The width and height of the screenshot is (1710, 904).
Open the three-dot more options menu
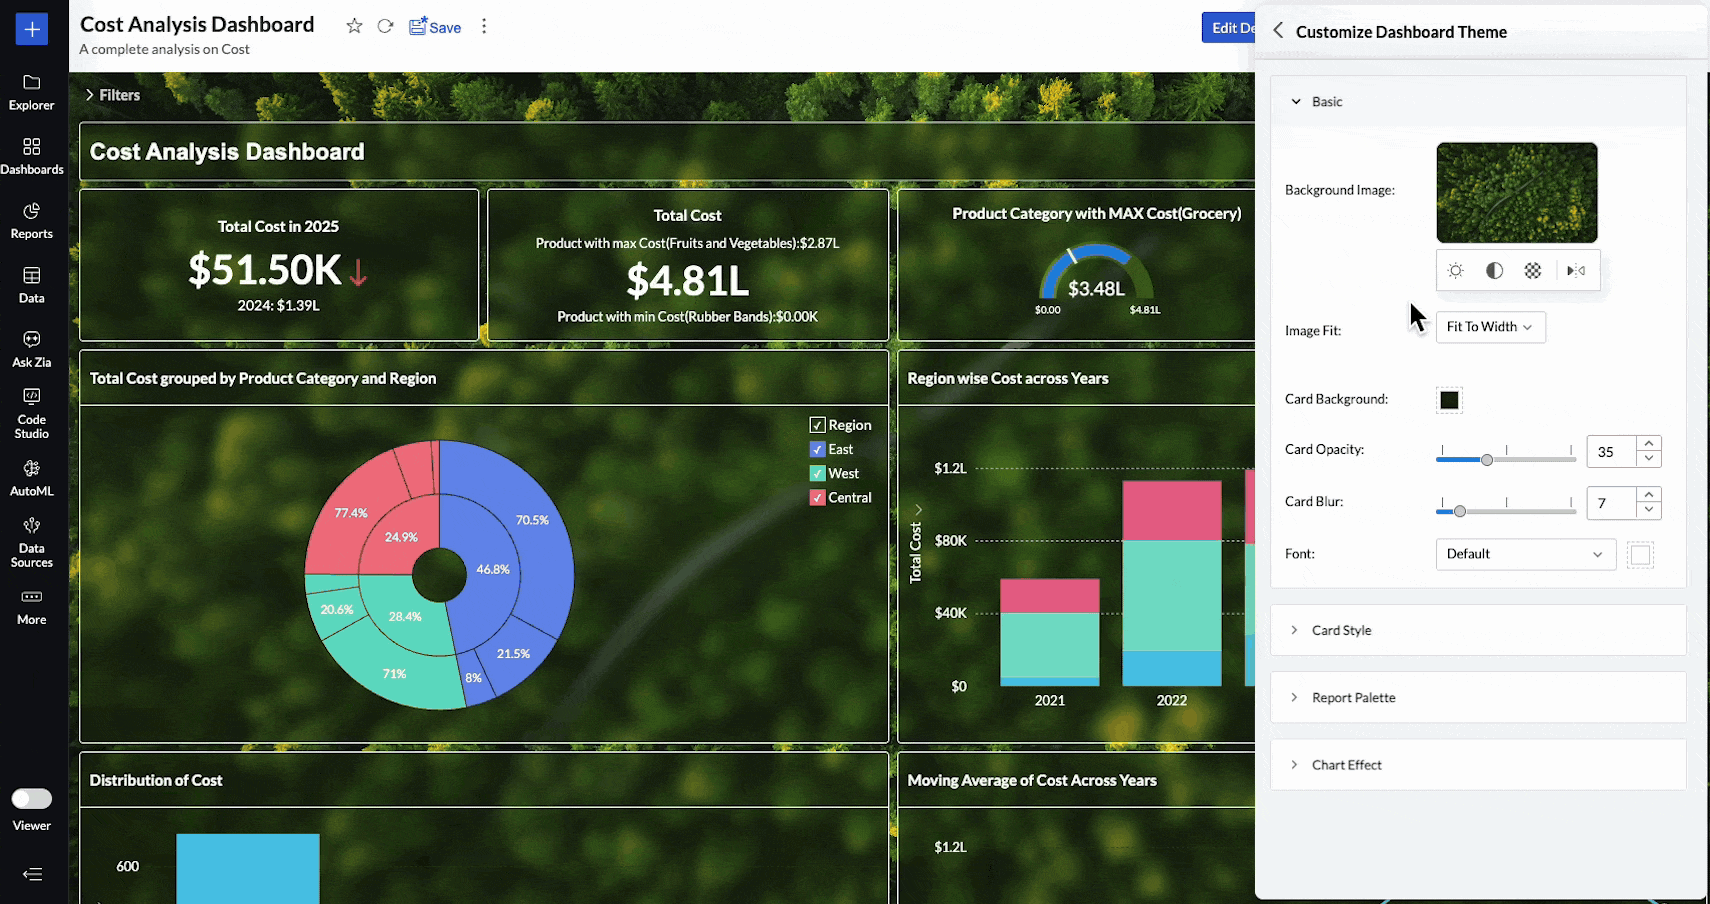pyautogui.click(x=484, y=27)
